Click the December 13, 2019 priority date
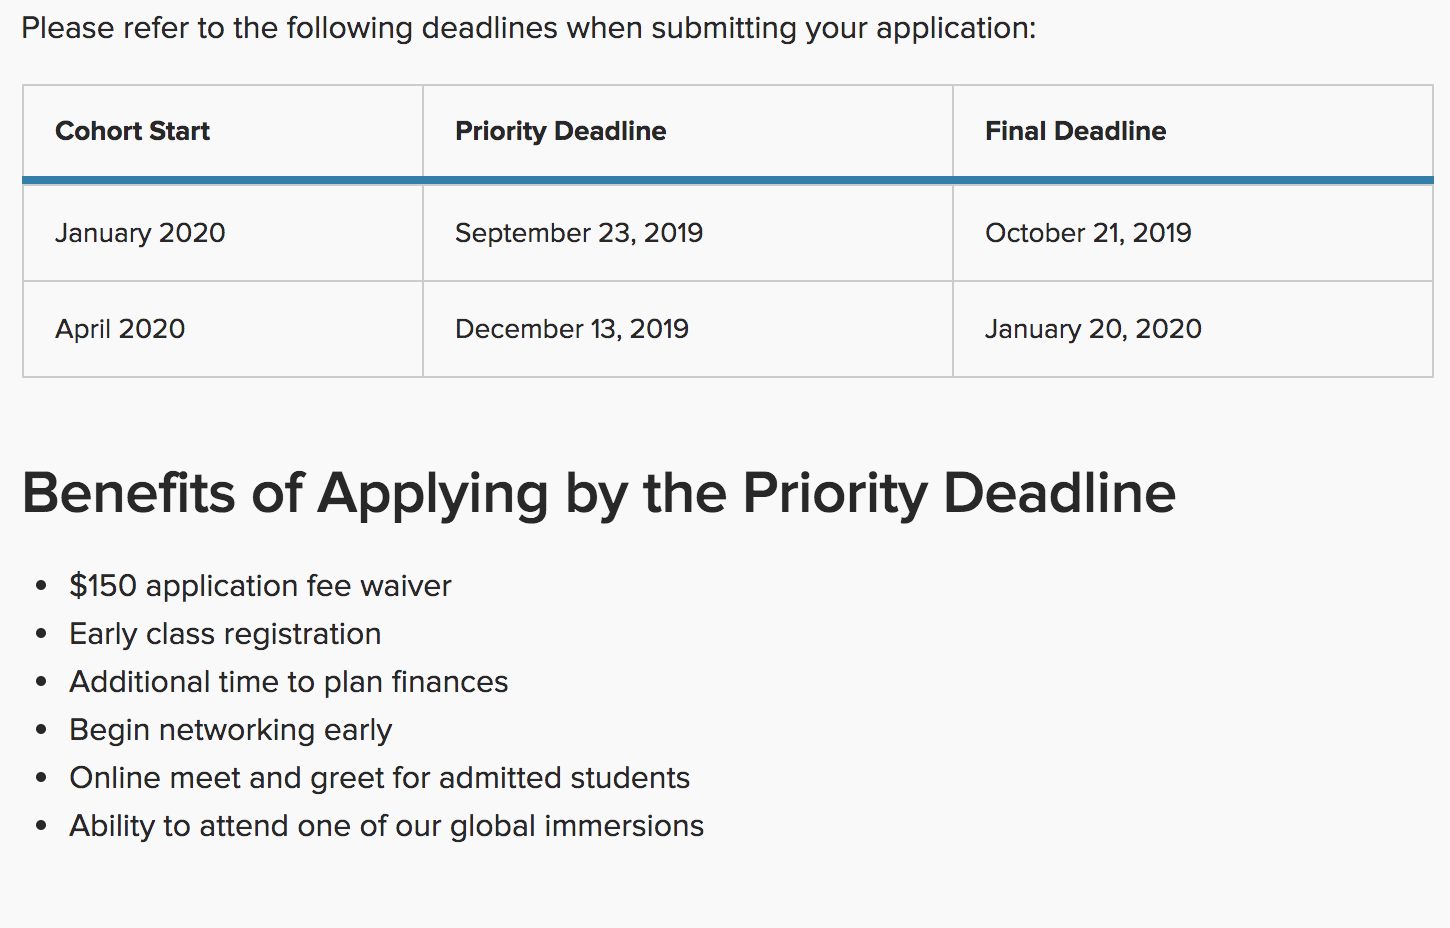This screenshot has height=928, width=1450. coord(572,329)
